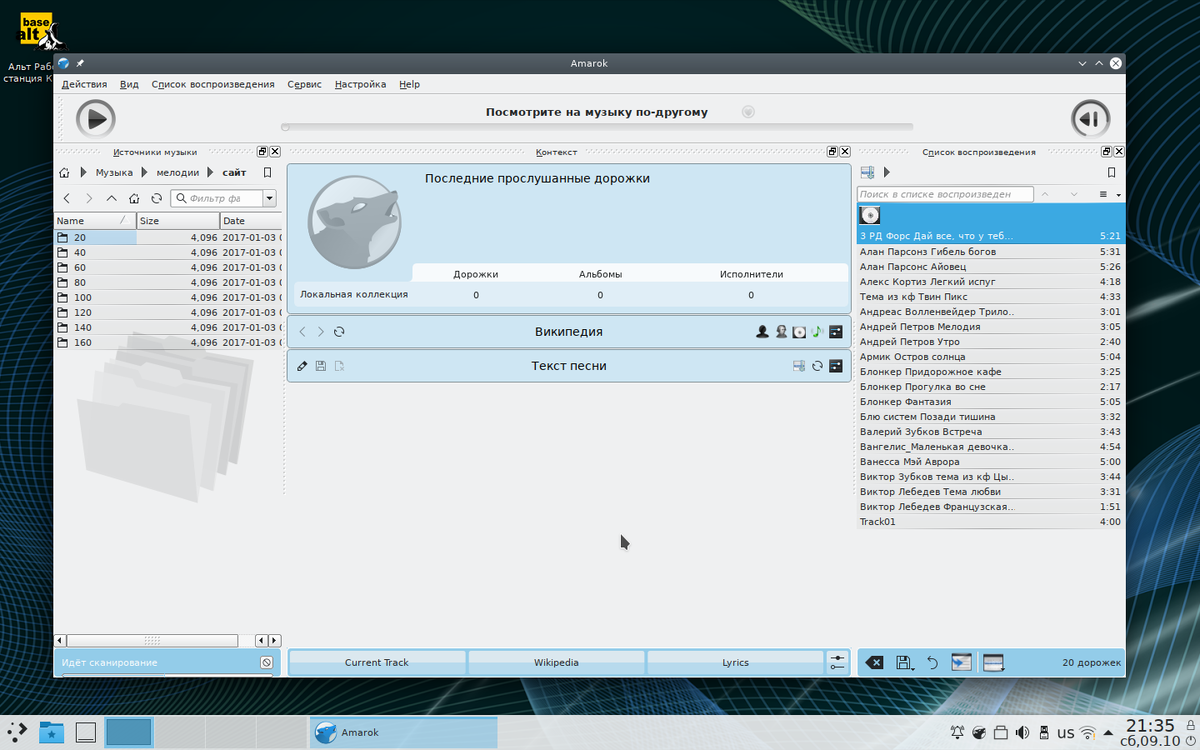Image resolution: width=1200 pixels, height=750 pixels.
Task: Reload lyrics in the lyrics applet
Action: tap(817, 366)
